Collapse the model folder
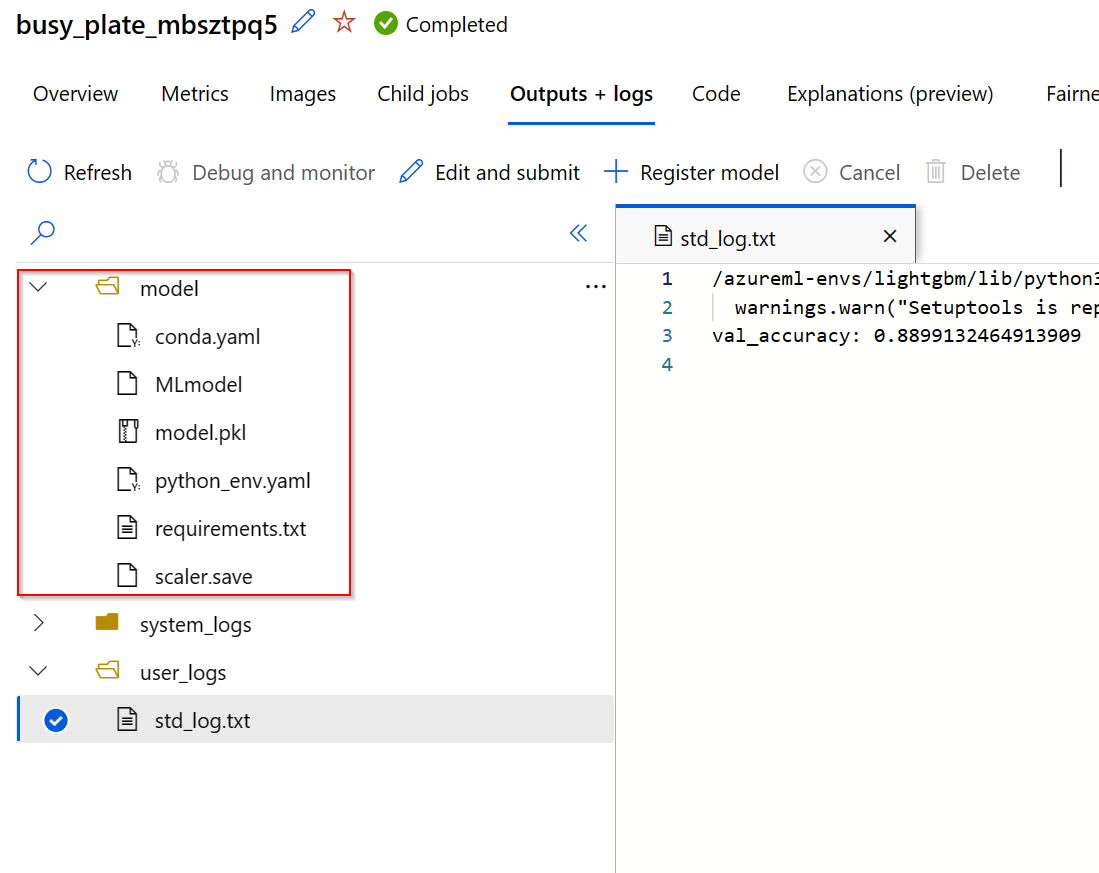The height and width of the screenshot is (873, 1099). point(39,288)
